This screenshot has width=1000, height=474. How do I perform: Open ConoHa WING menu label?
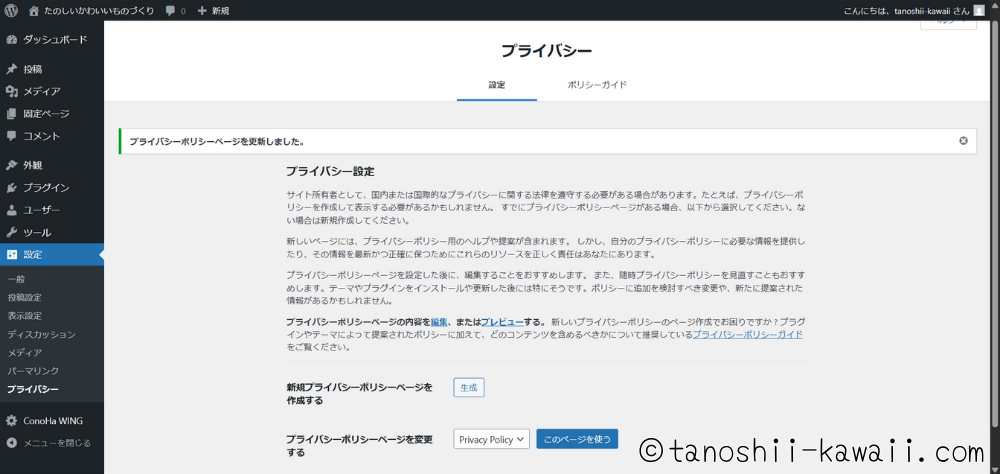tap(53, 421)
